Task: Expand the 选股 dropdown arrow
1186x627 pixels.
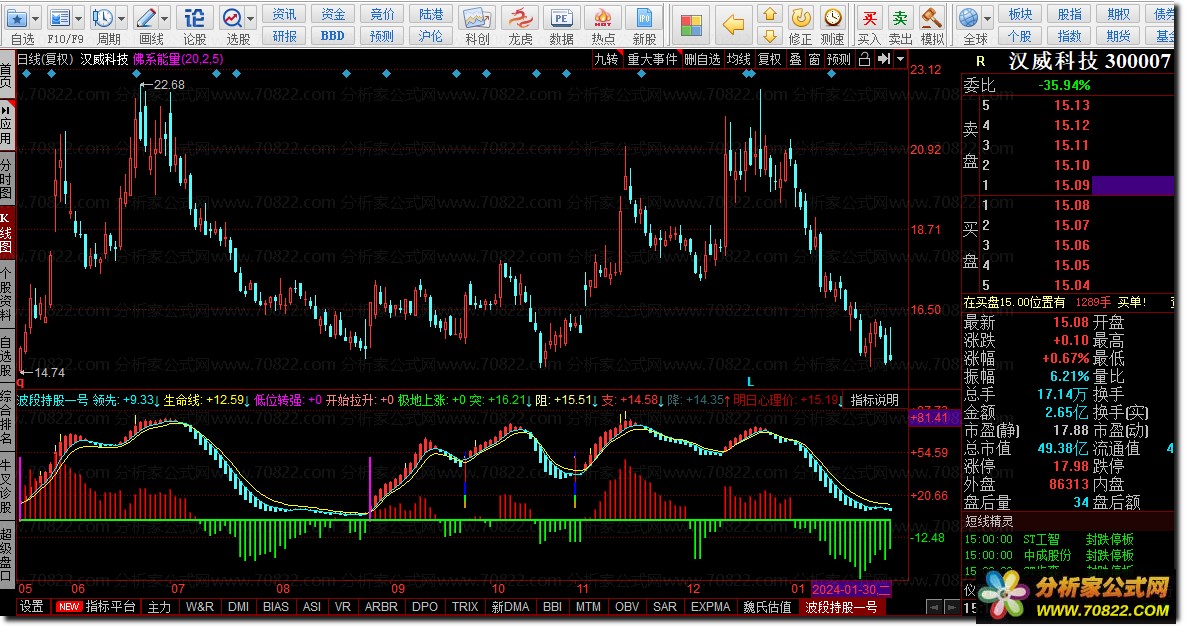Action: pos(250,18)
